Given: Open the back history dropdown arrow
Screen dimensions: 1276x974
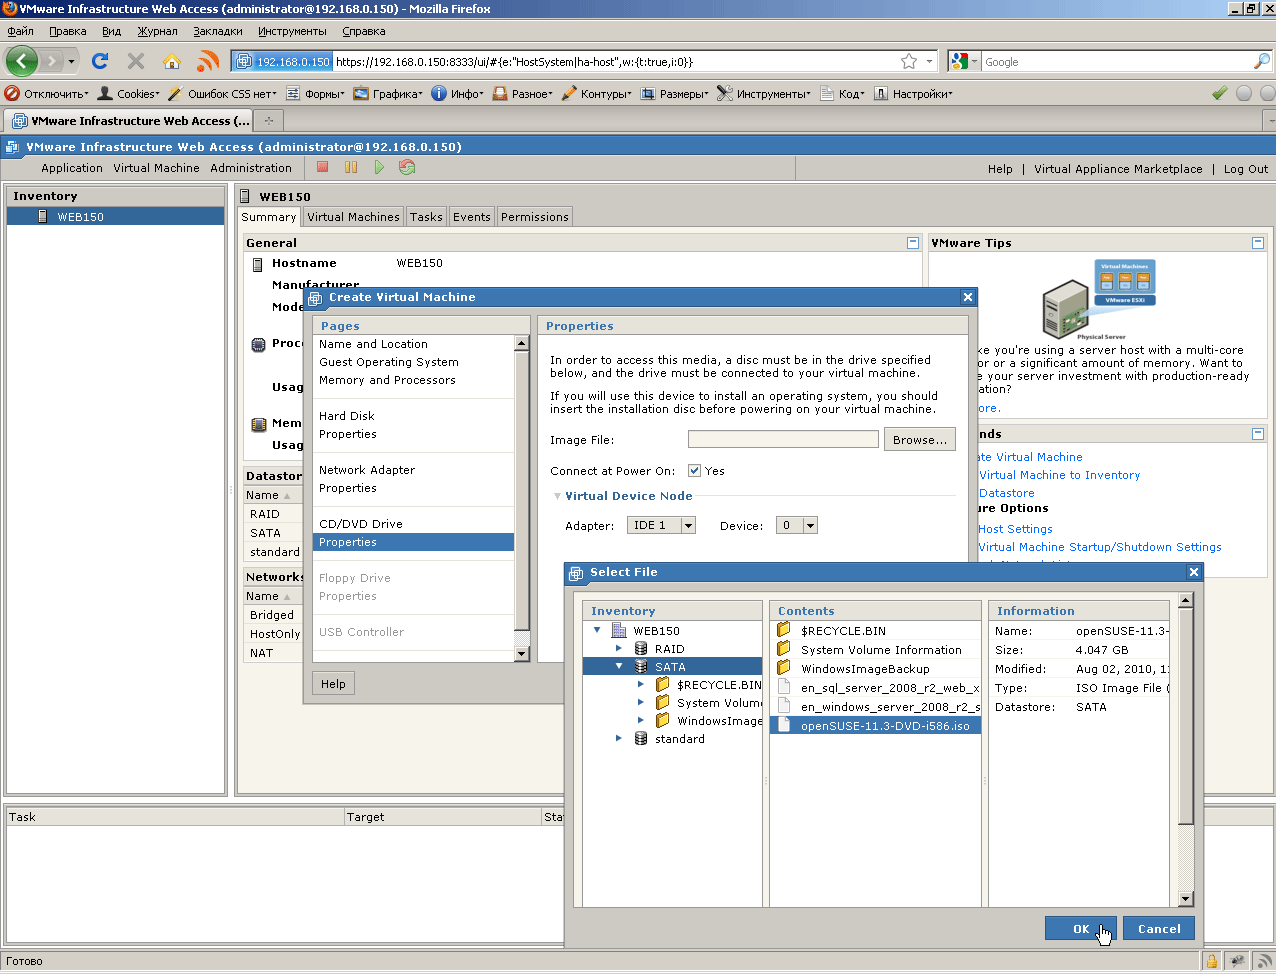Looking at the screenshot, I should pos(71,61).
